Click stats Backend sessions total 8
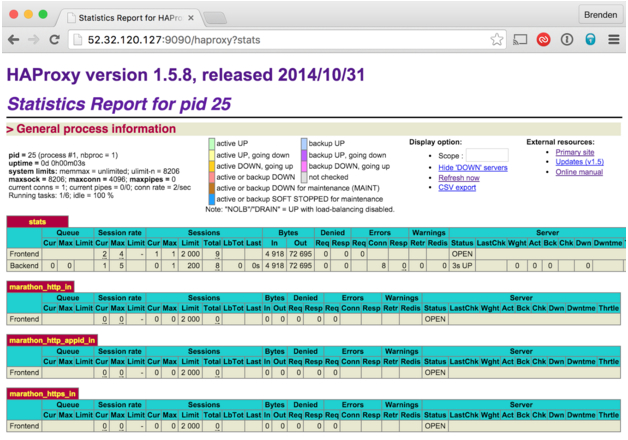 coord(217,265)
